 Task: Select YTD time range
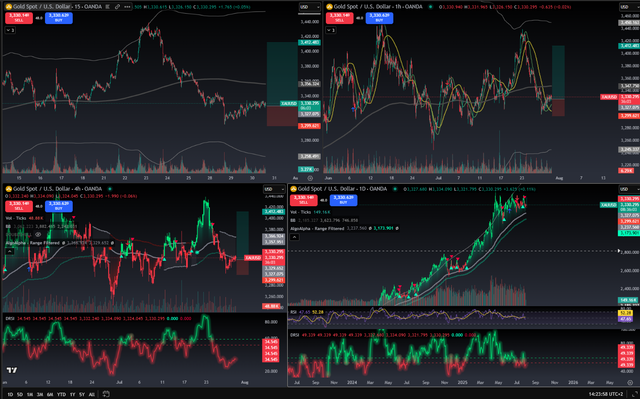[61, 394]
